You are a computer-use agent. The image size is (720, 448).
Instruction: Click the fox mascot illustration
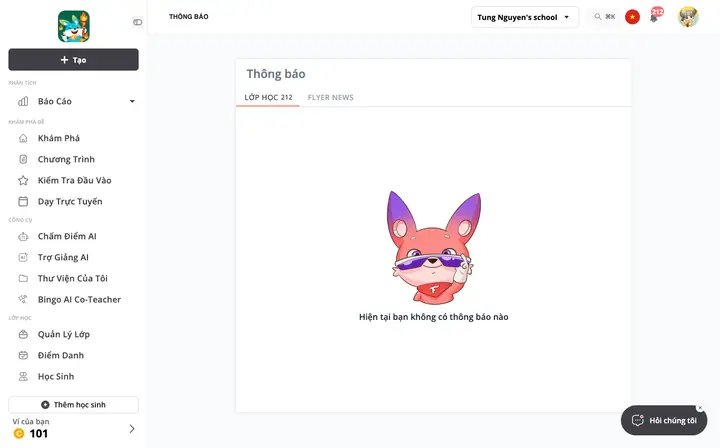tap(433, 247)
